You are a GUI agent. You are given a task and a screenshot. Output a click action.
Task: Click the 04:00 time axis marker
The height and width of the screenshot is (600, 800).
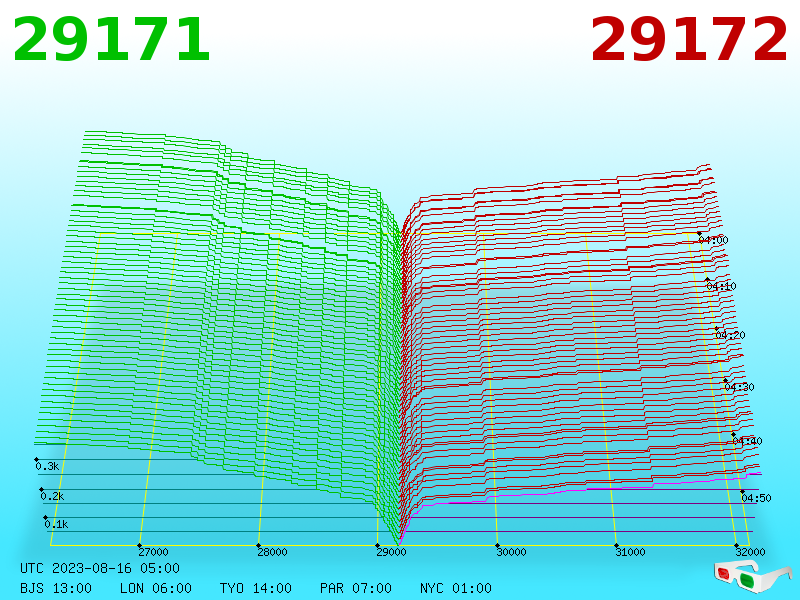(713, 240)
